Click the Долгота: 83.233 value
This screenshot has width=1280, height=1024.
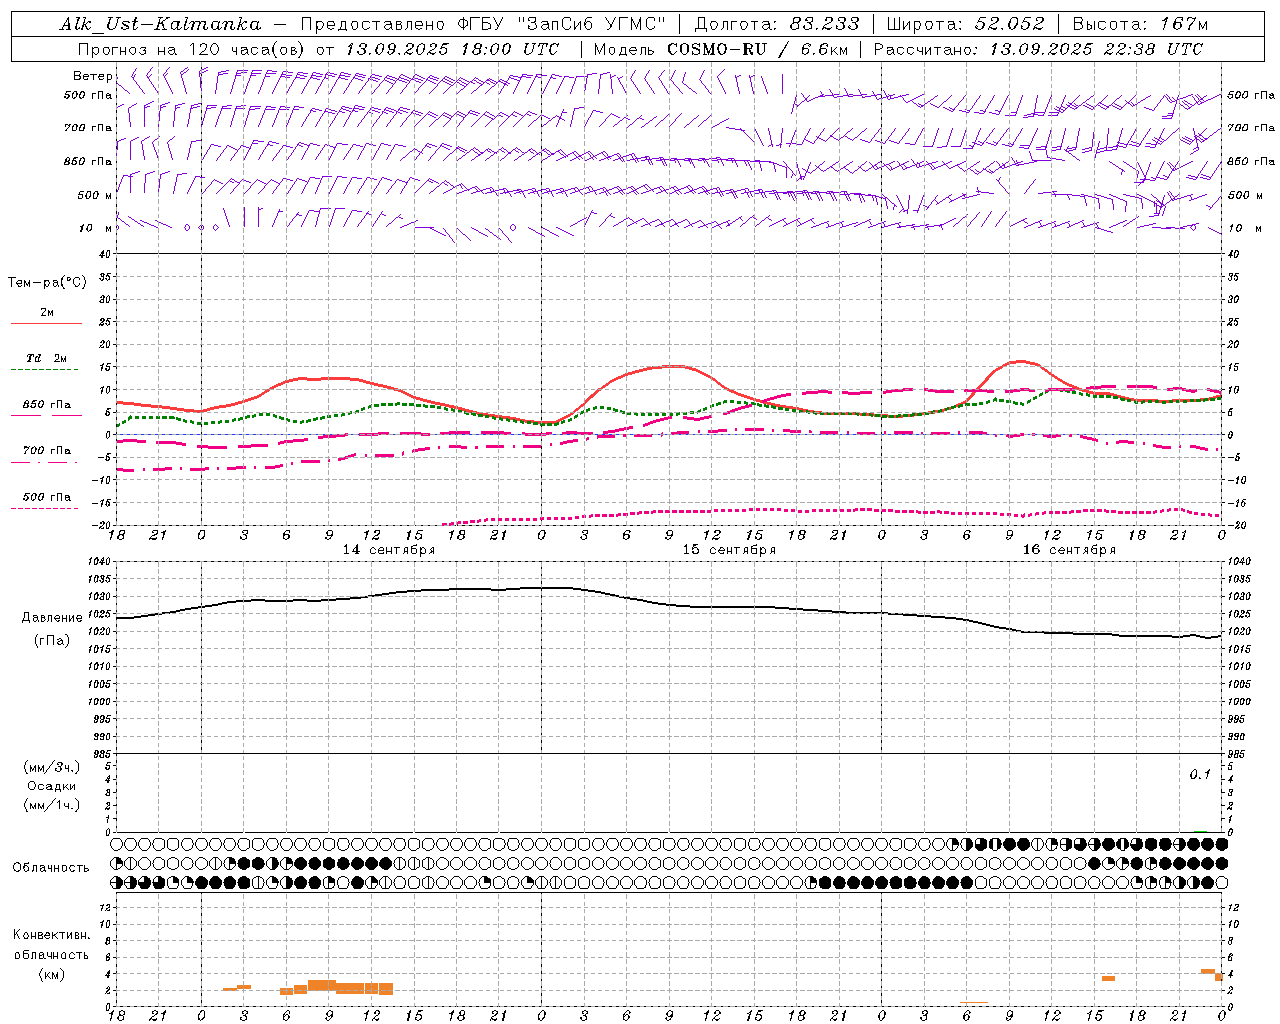click(x=776, y=24)
